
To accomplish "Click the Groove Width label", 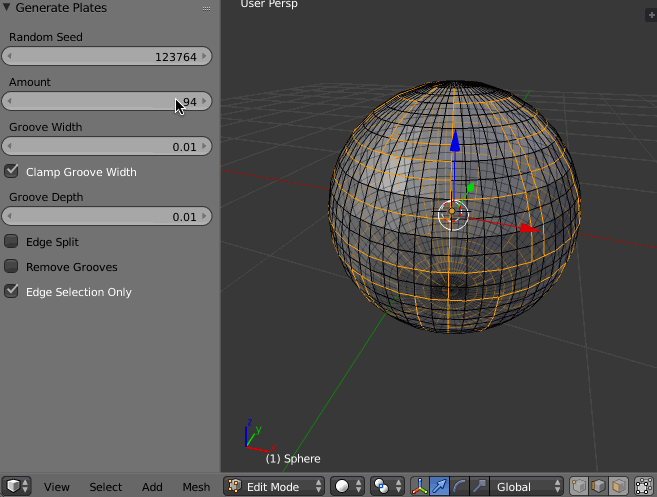I will click(46, 127).
